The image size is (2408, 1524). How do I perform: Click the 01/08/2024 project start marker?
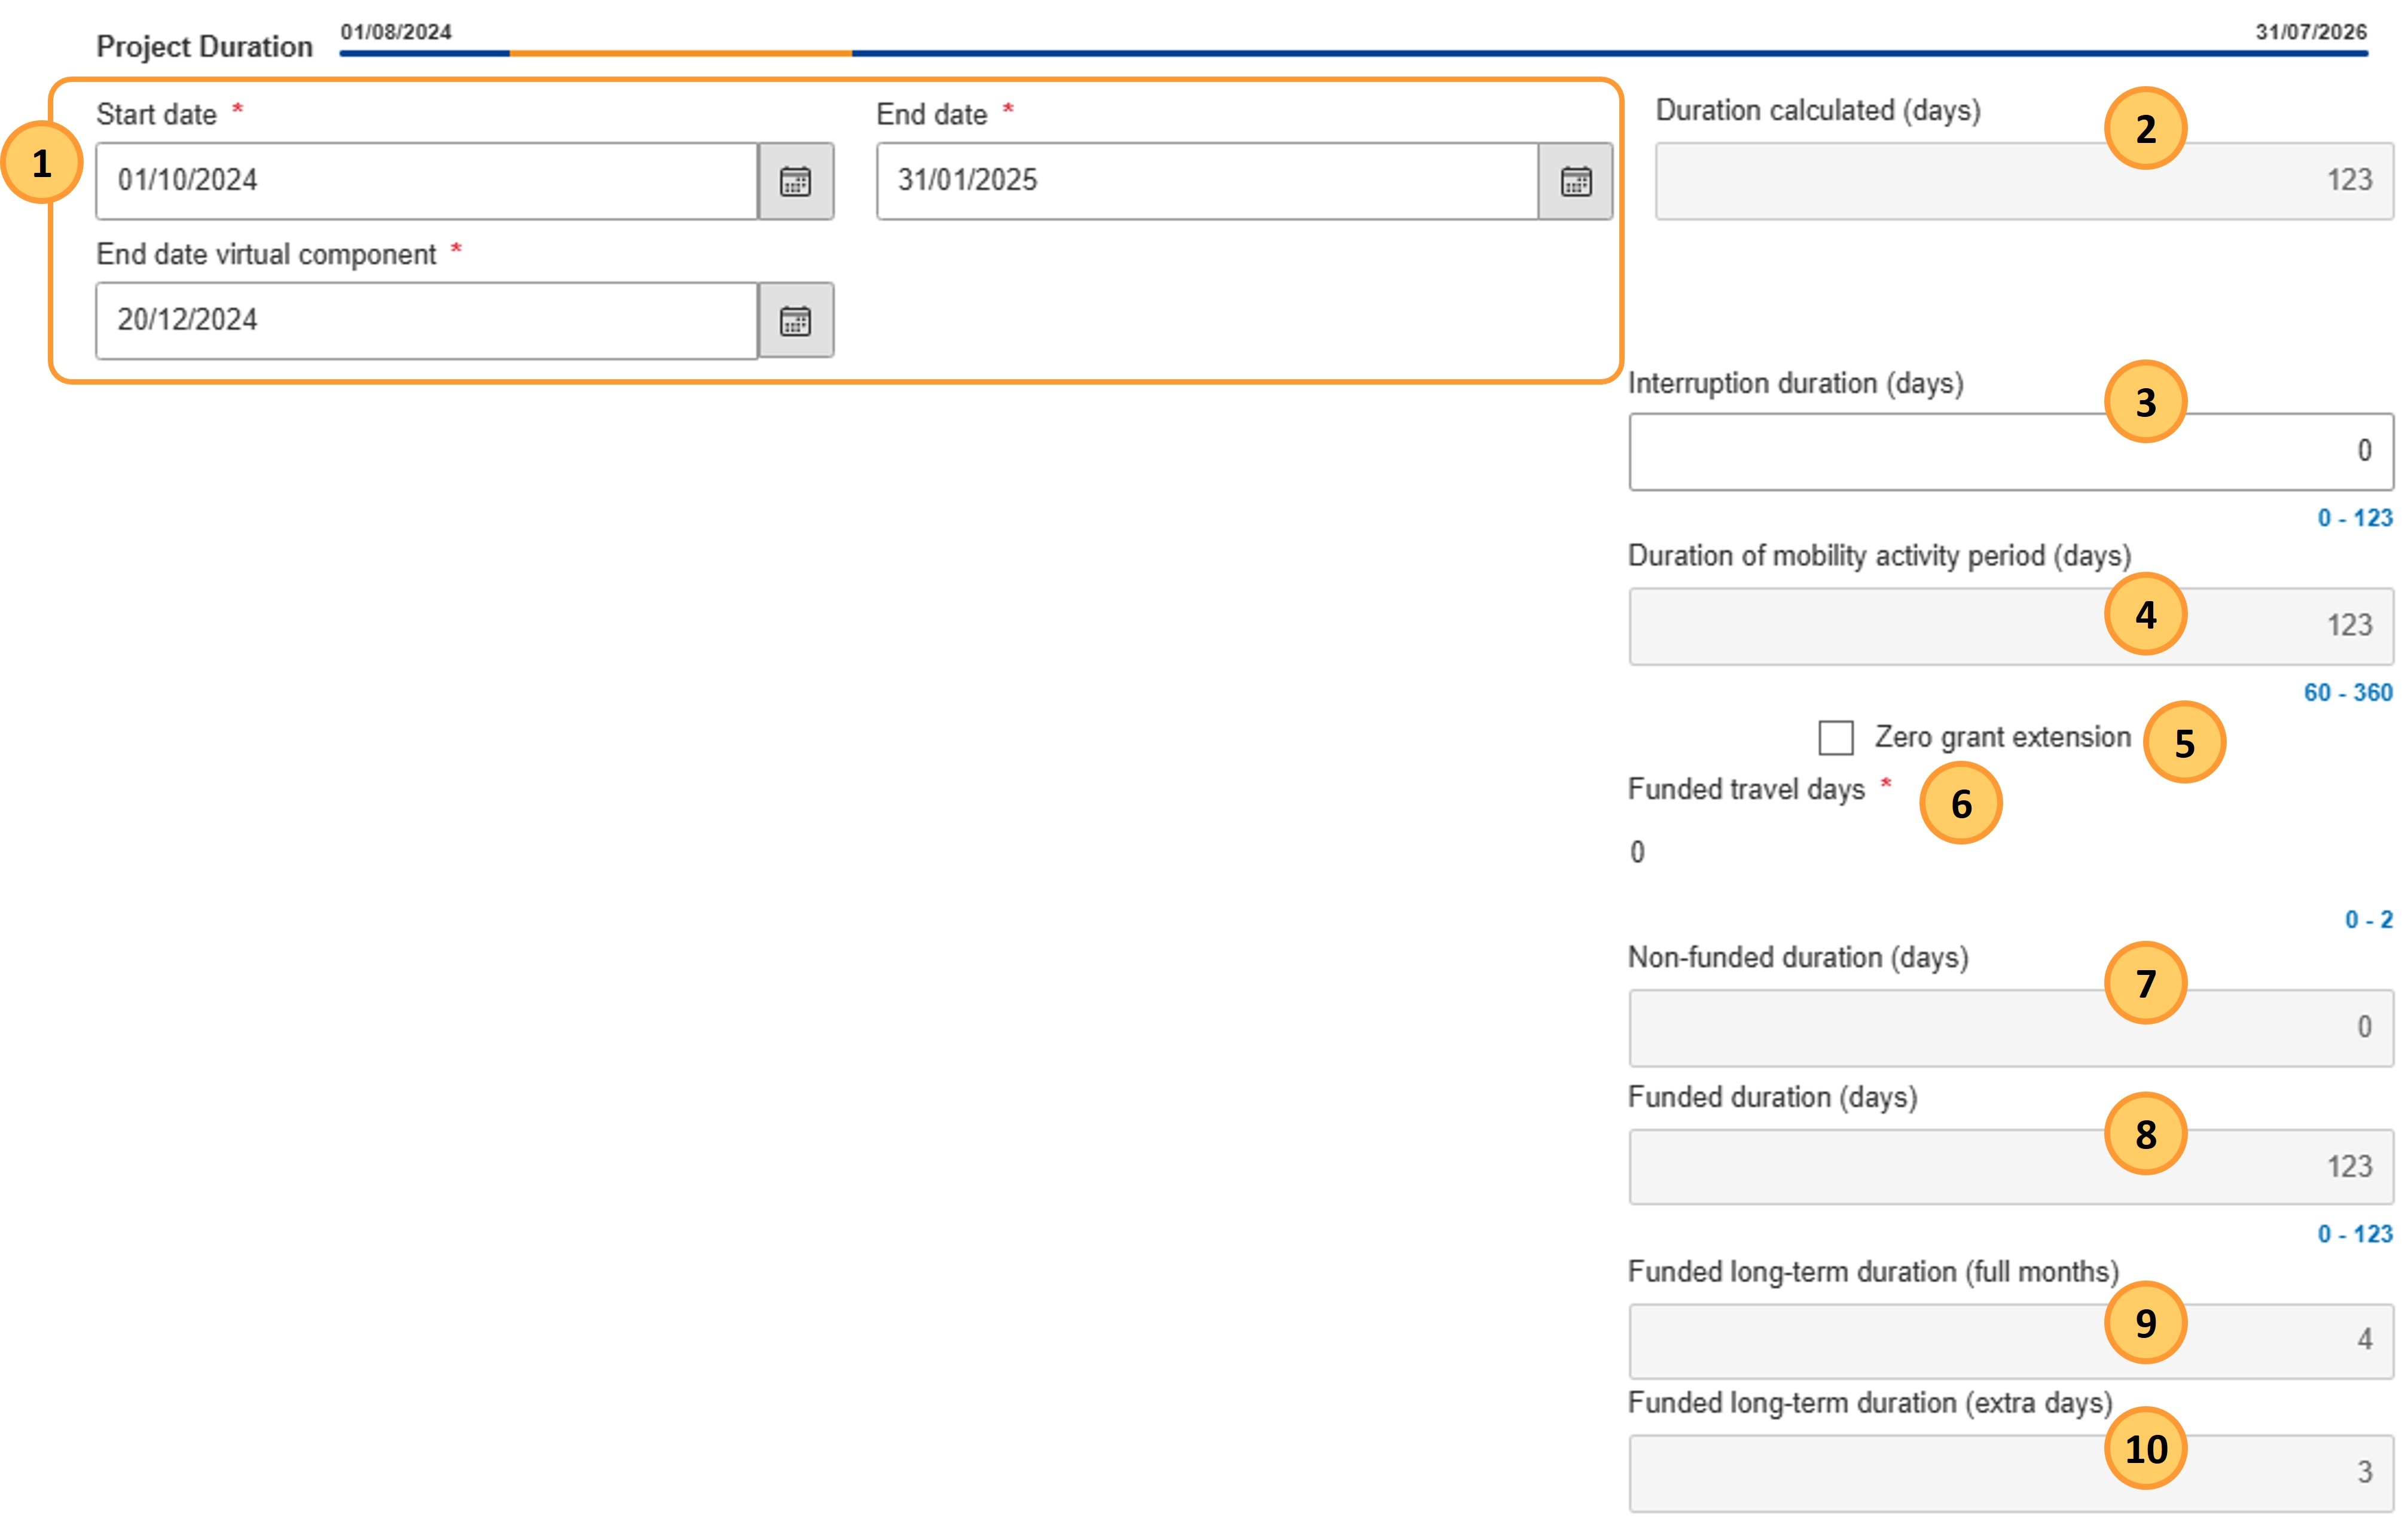pyautogui.click(x=396, y=32)
